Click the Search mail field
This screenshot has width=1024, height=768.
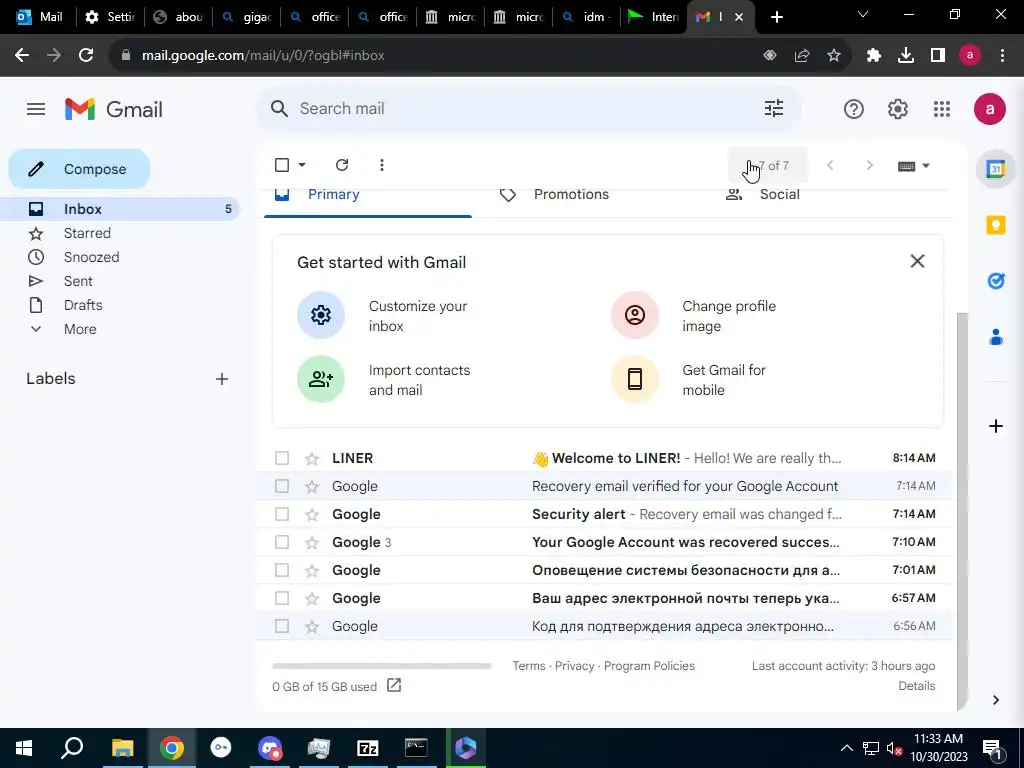[526, 108]
